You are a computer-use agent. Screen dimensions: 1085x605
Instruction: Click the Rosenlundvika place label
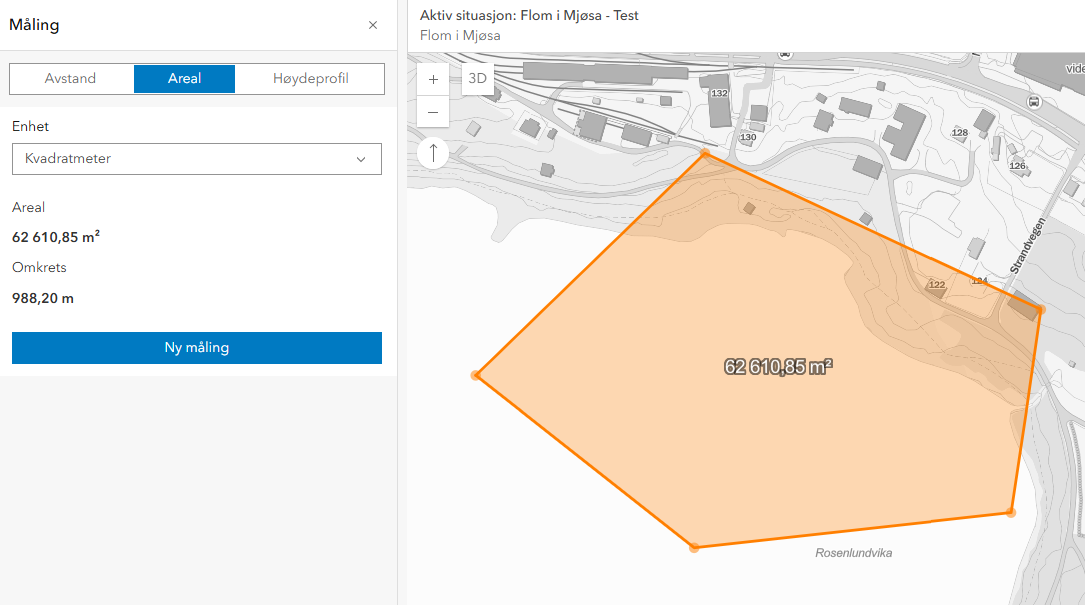[x=853, y=553]
